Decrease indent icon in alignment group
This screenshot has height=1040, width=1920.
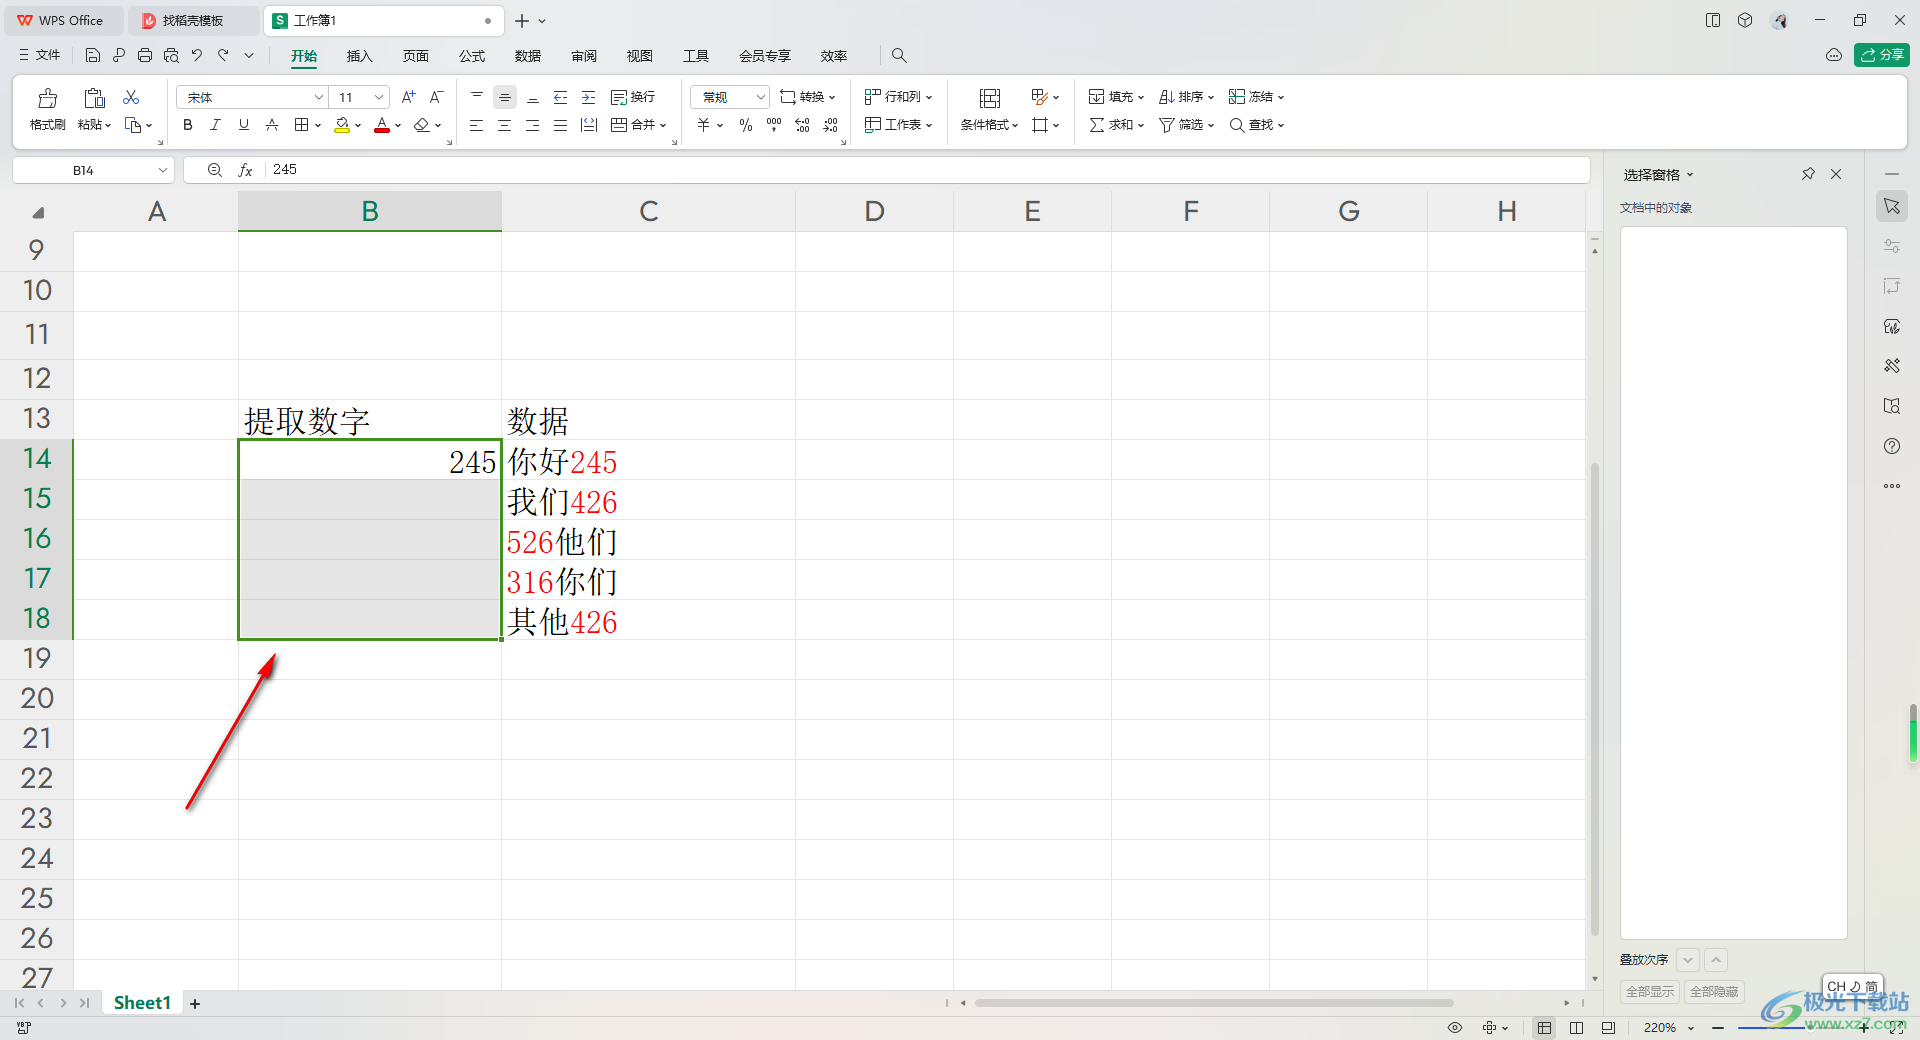coord(561,97)
